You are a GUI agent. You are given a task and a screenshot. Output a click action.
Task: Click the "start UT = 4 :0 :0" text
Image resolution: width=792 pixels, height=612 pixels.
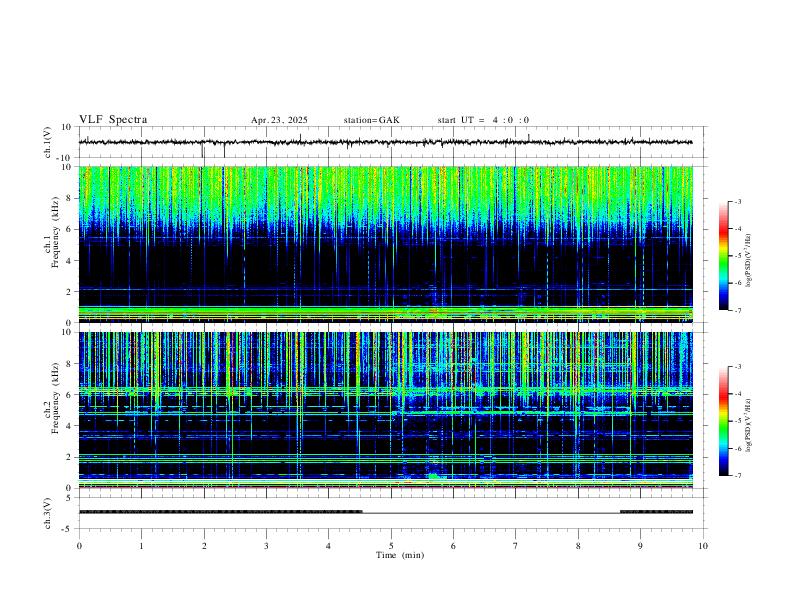483,120
